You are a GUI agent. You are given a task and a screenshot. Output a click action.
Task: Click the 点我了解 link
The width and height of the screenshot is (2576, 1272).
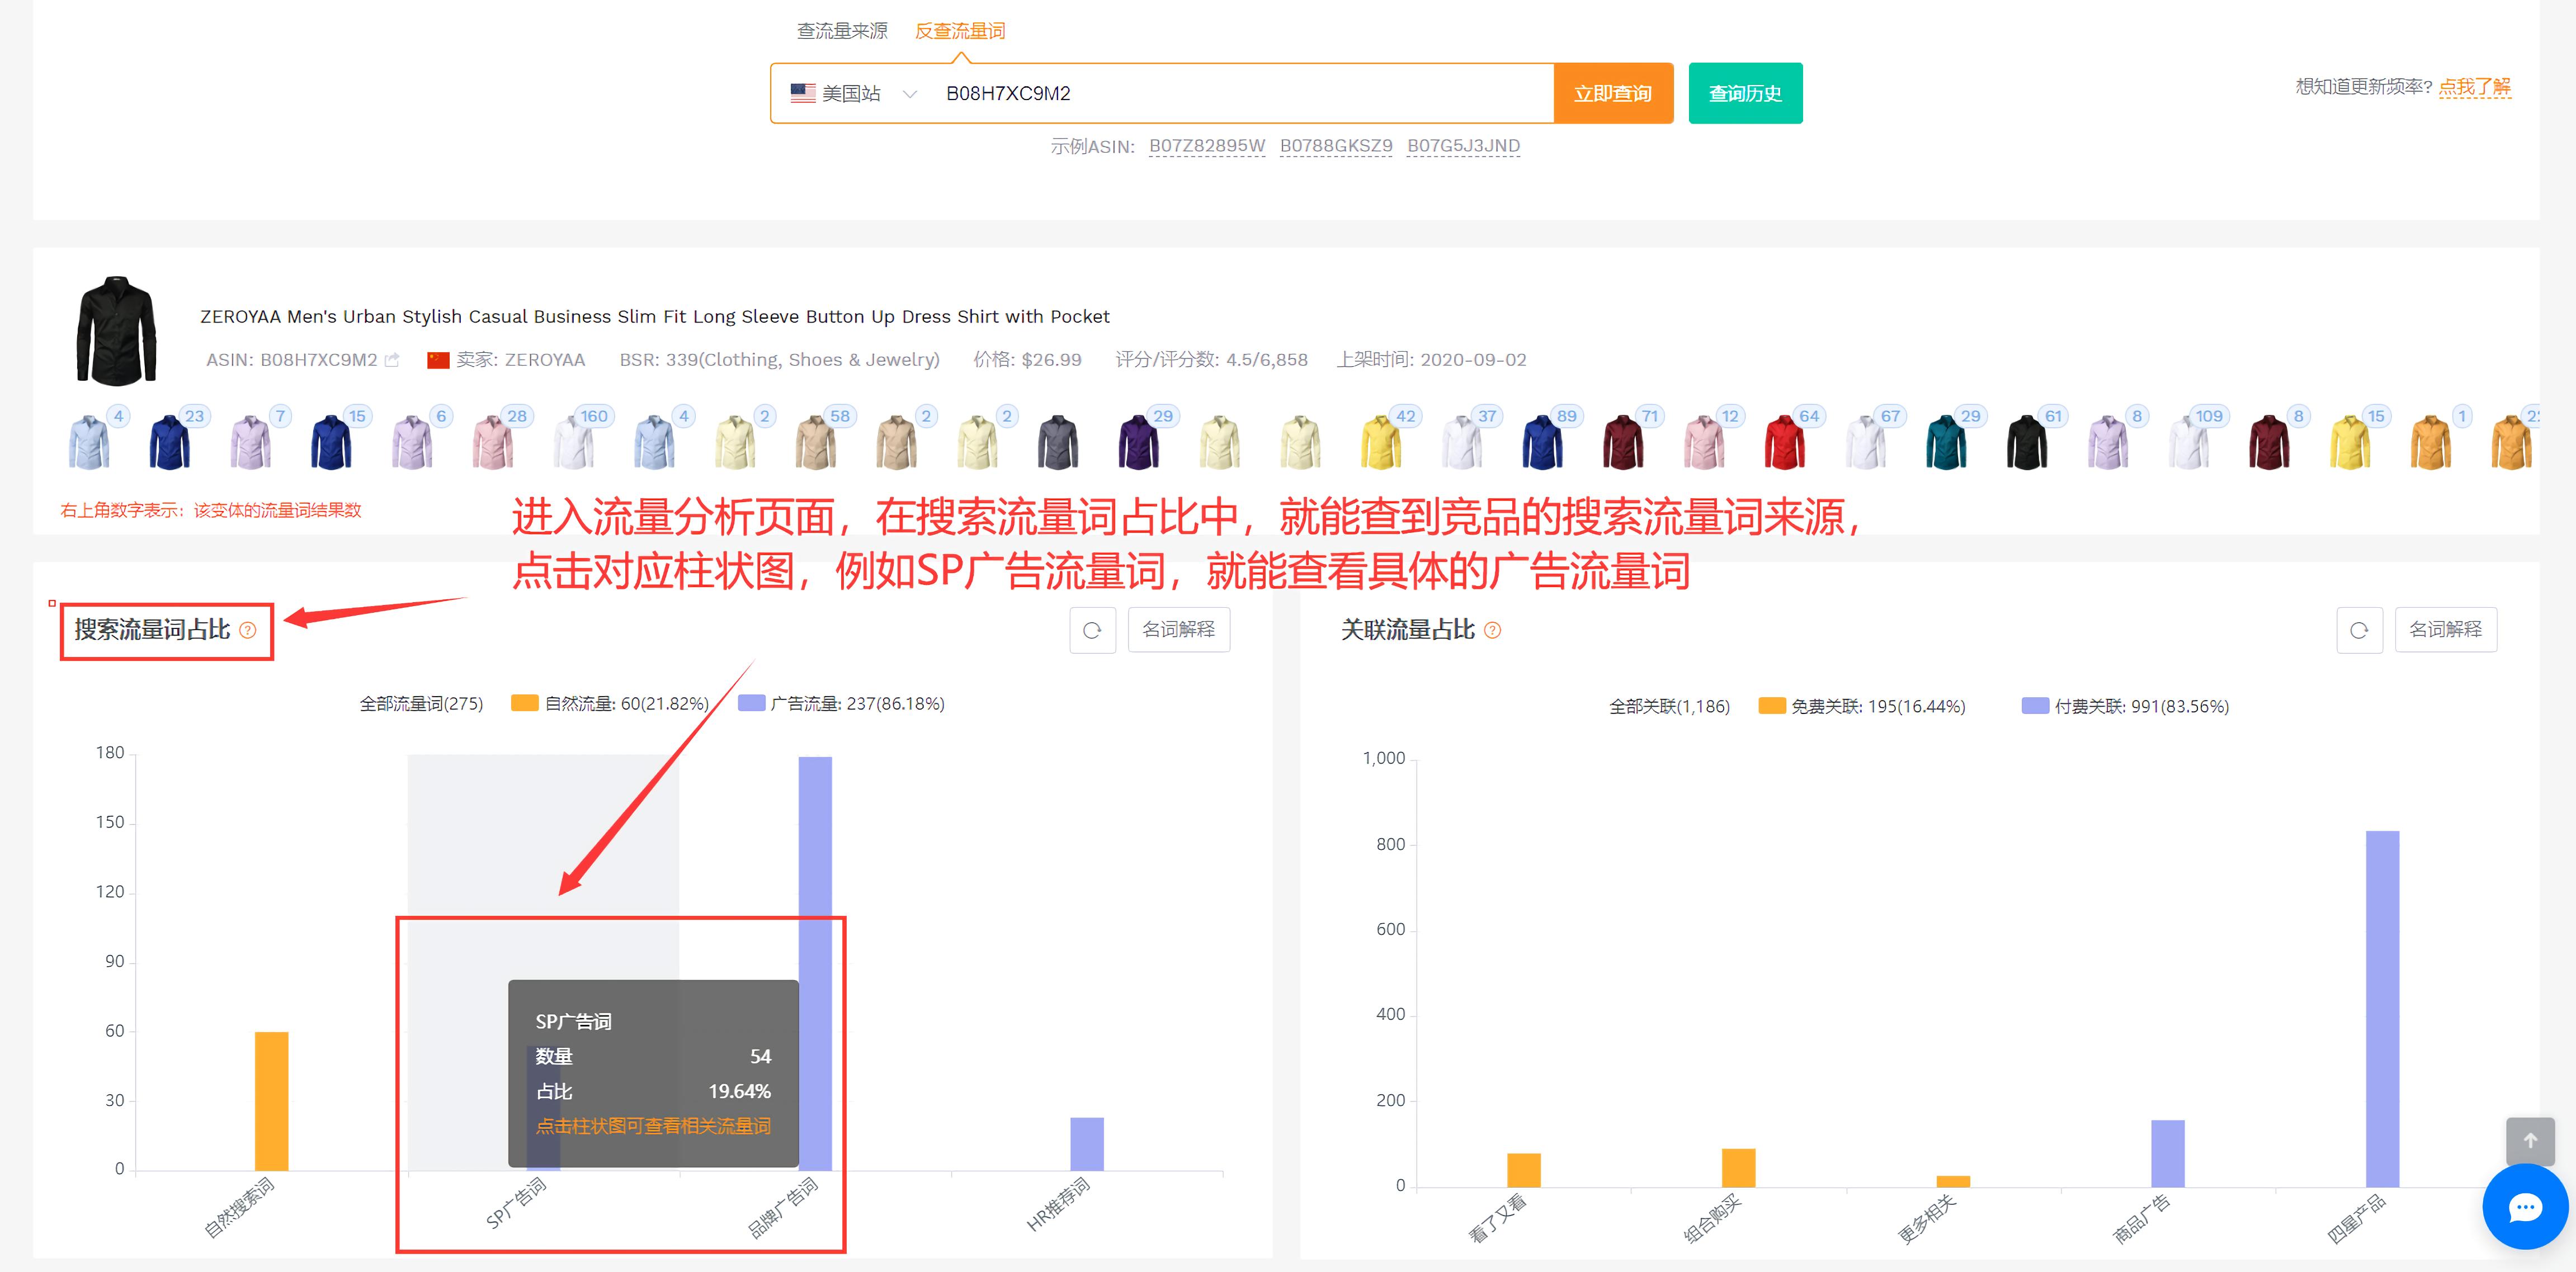[x=2474, y=88]
